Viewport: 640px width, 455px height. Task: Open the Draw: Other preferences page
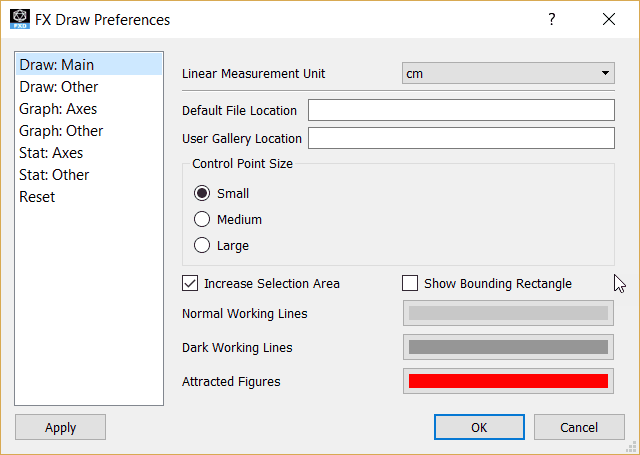pos(89,87)
